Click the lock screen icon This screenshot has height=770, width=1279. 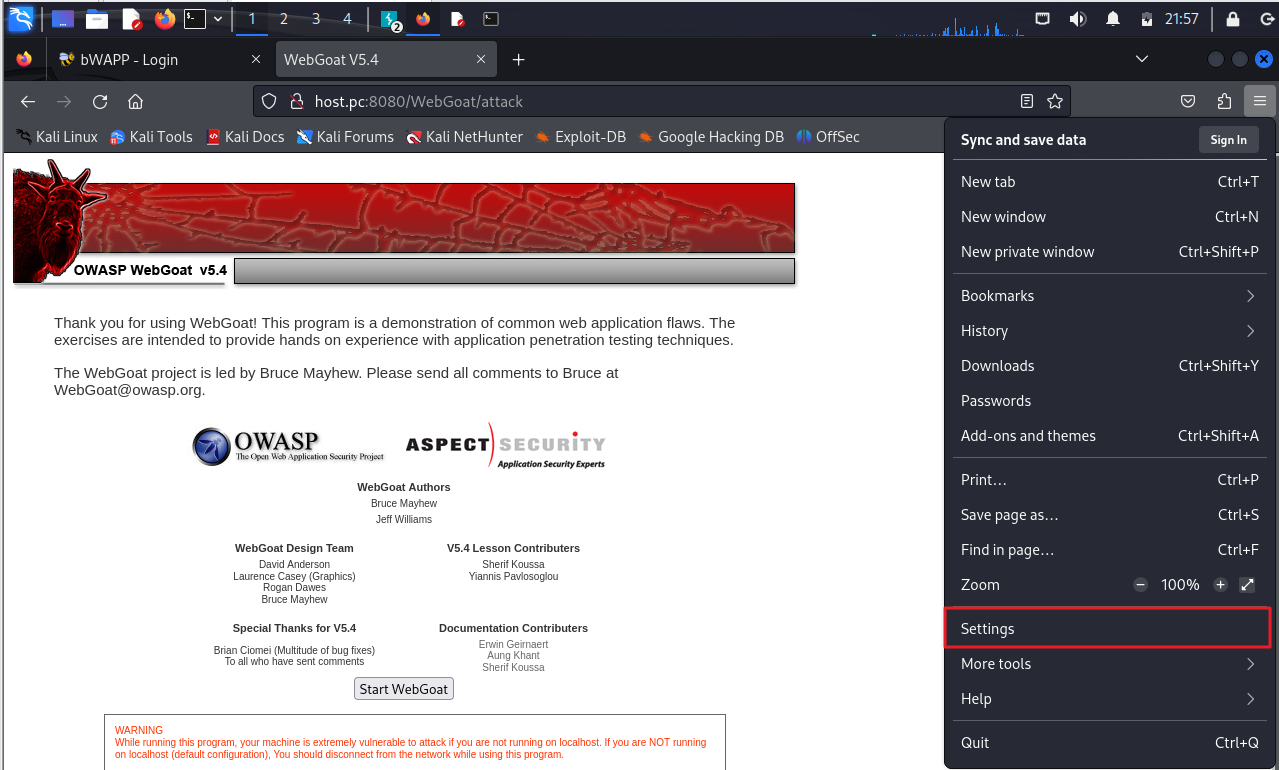click(1232, 18)
